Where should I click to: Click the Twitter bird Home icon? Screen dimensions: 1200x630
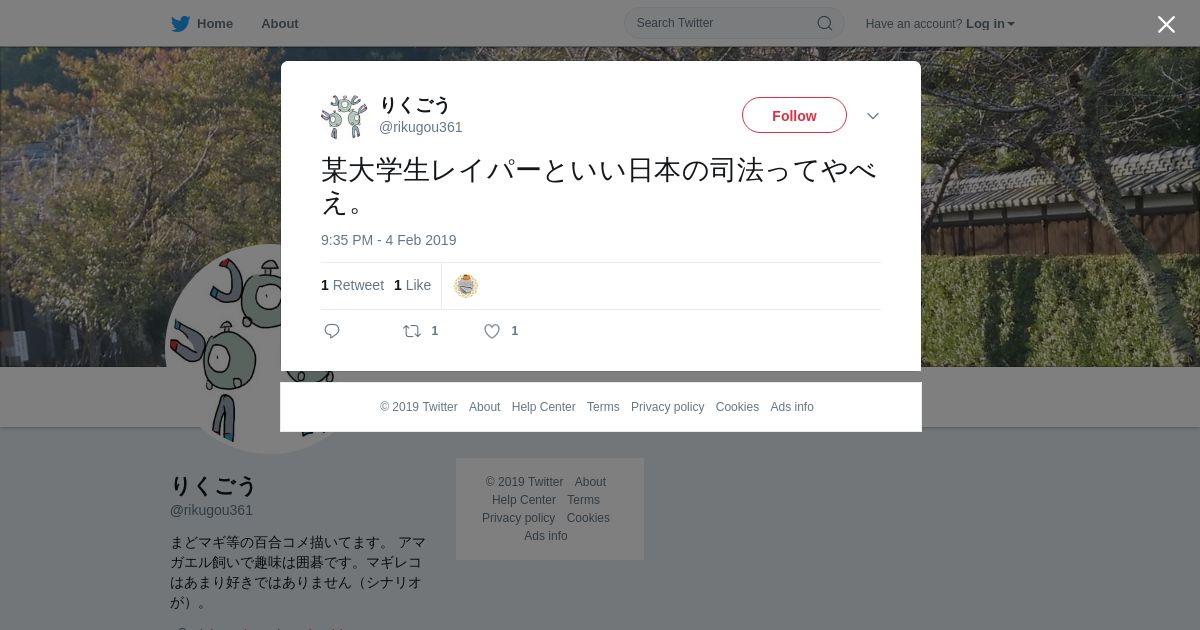tap(180, 24)
